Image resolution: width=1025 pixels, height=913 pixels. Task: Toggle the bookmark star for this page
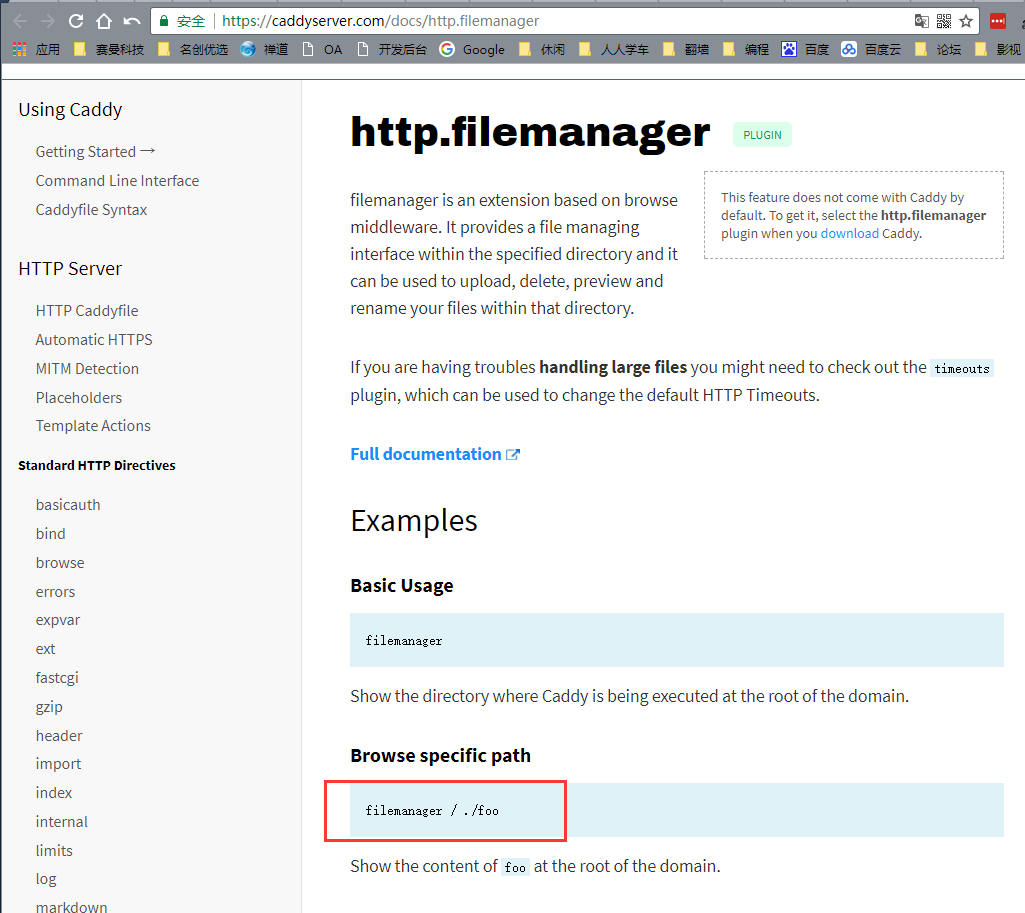click(x=967, y=20)
